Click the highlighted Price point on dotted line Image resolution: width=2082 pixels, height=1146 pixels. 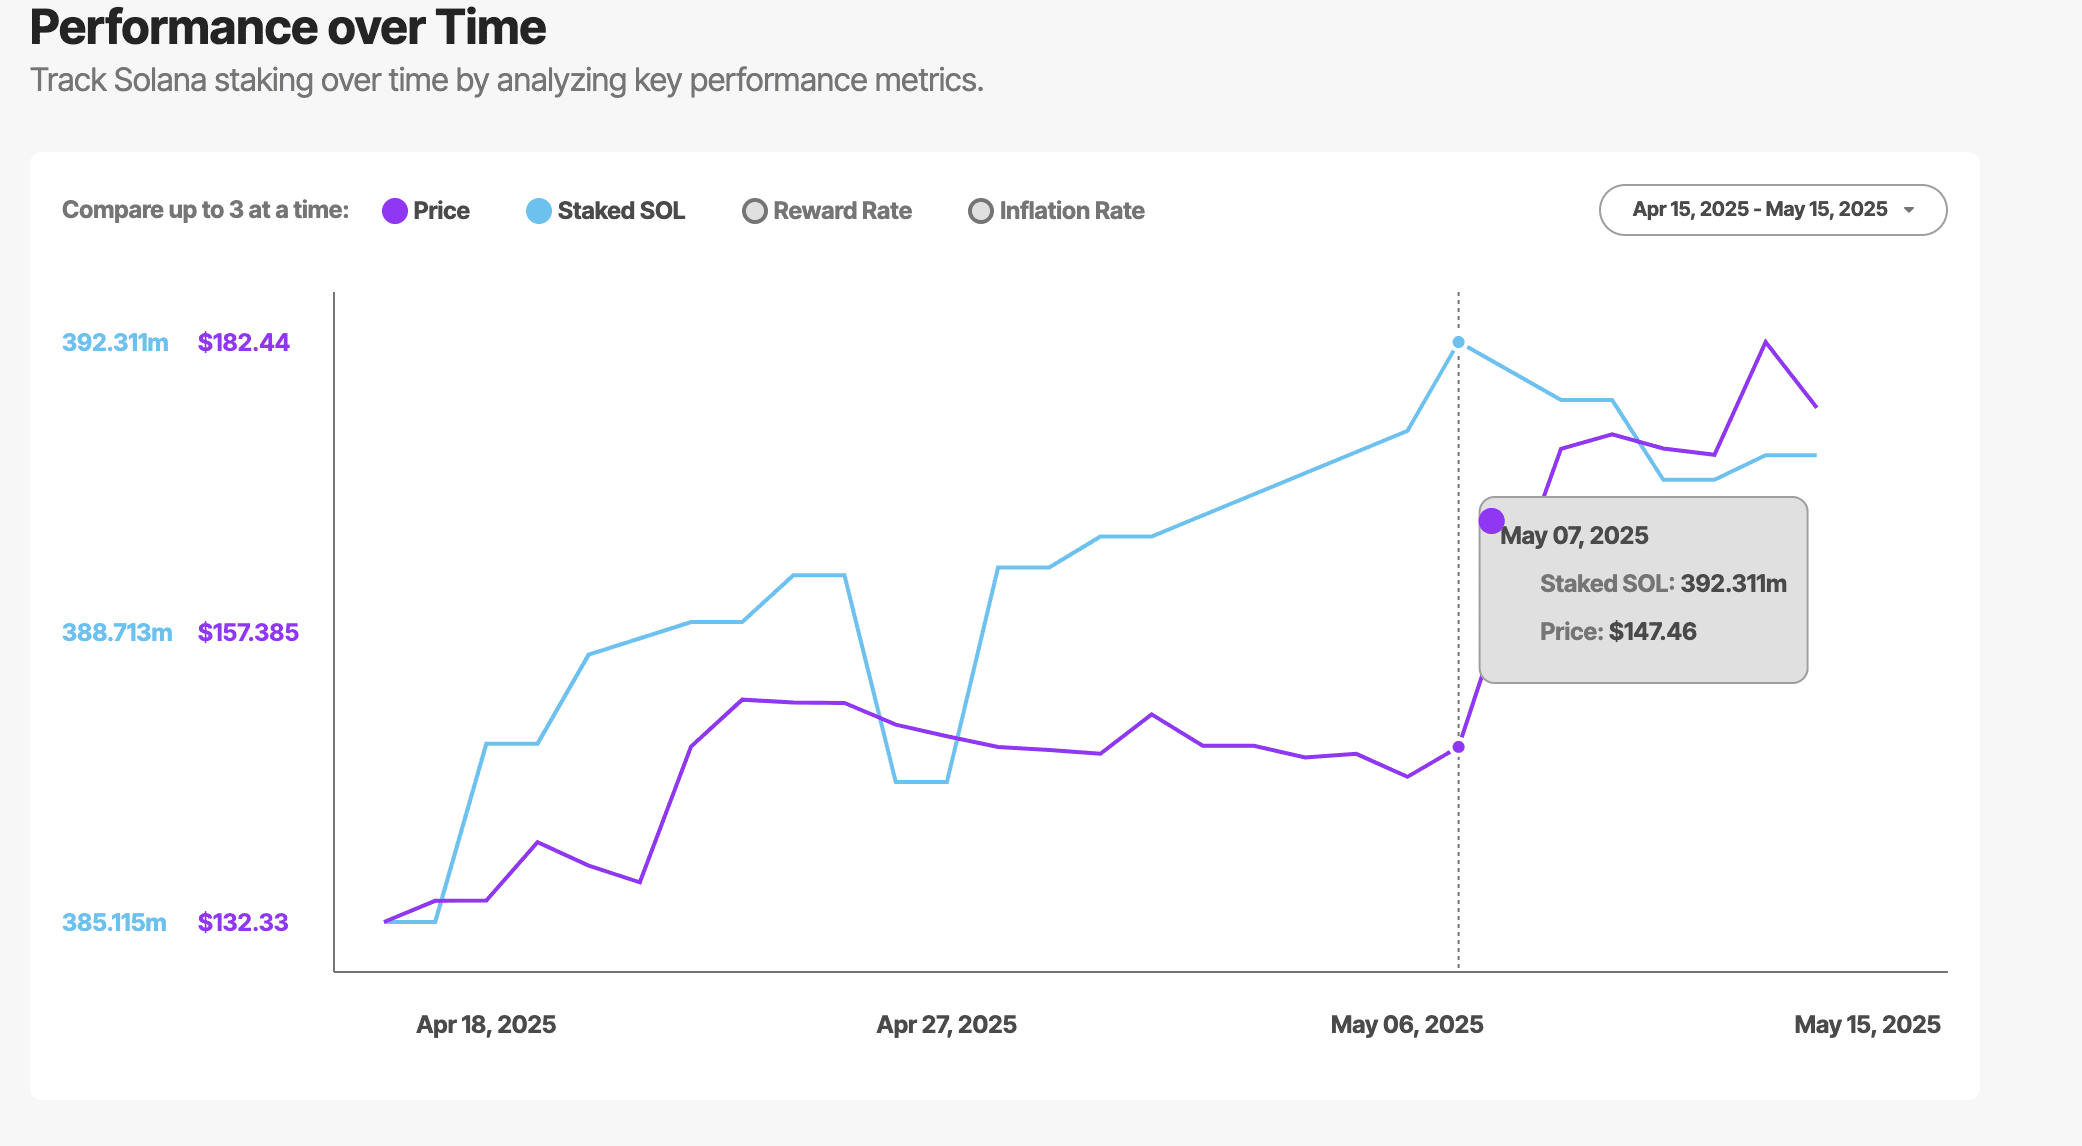1459,747
